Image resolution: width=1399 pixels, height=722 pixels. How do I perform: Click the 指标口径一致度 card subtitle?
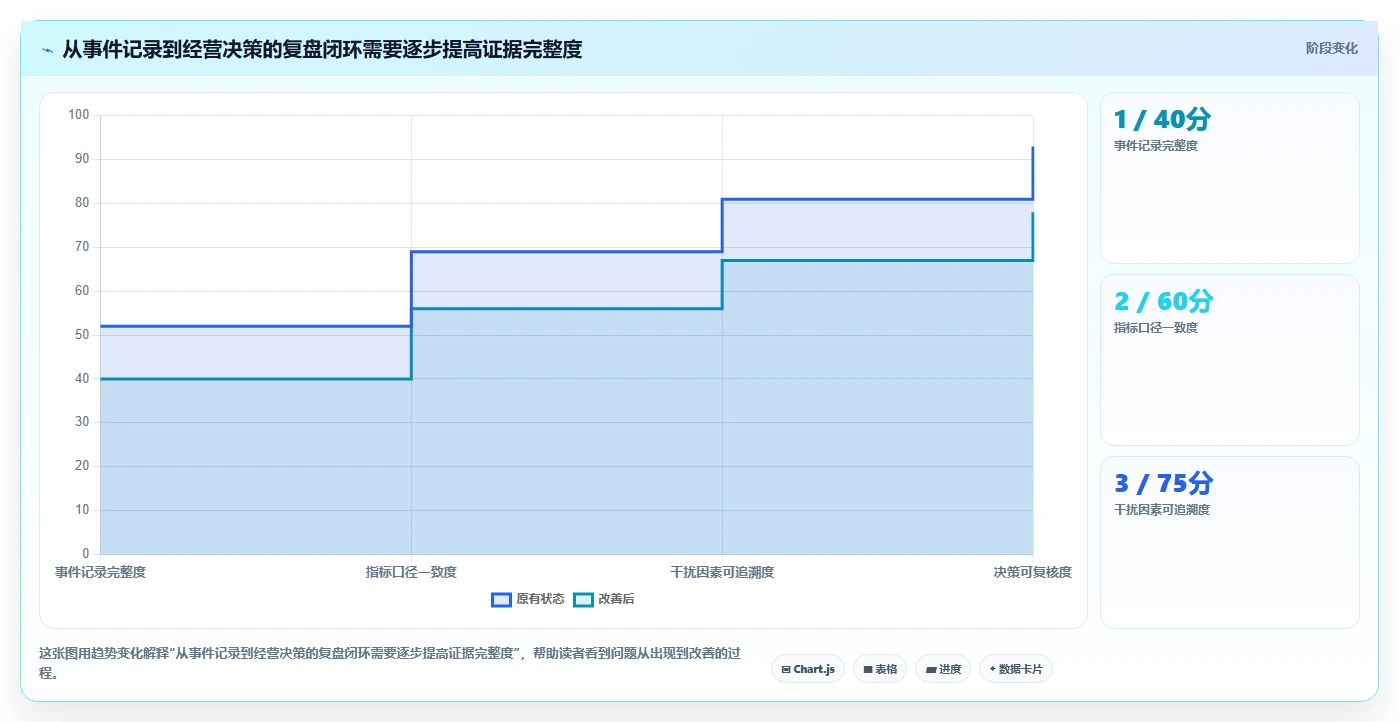[x=1156, y=328]
